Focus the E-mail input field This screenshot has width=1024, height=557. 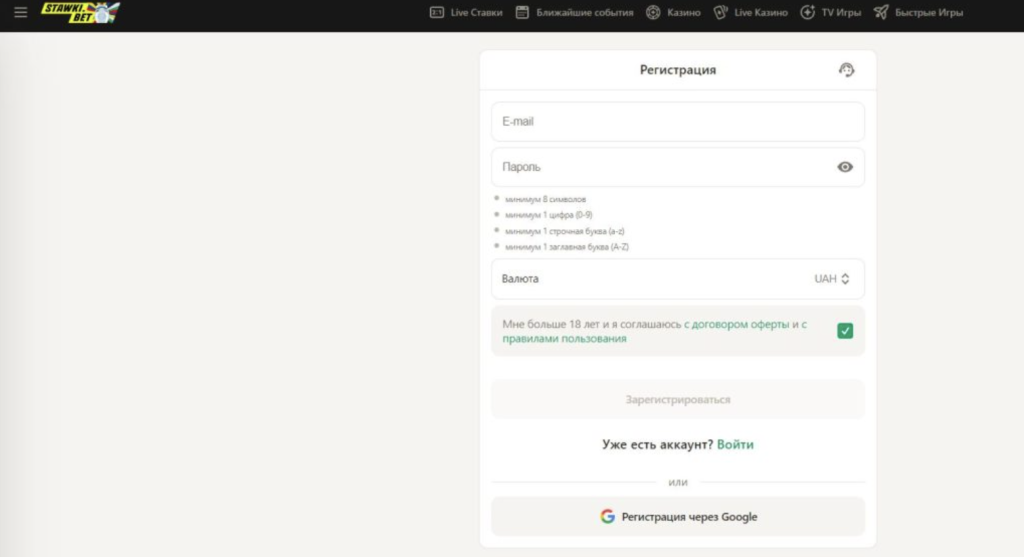[678, 121]
